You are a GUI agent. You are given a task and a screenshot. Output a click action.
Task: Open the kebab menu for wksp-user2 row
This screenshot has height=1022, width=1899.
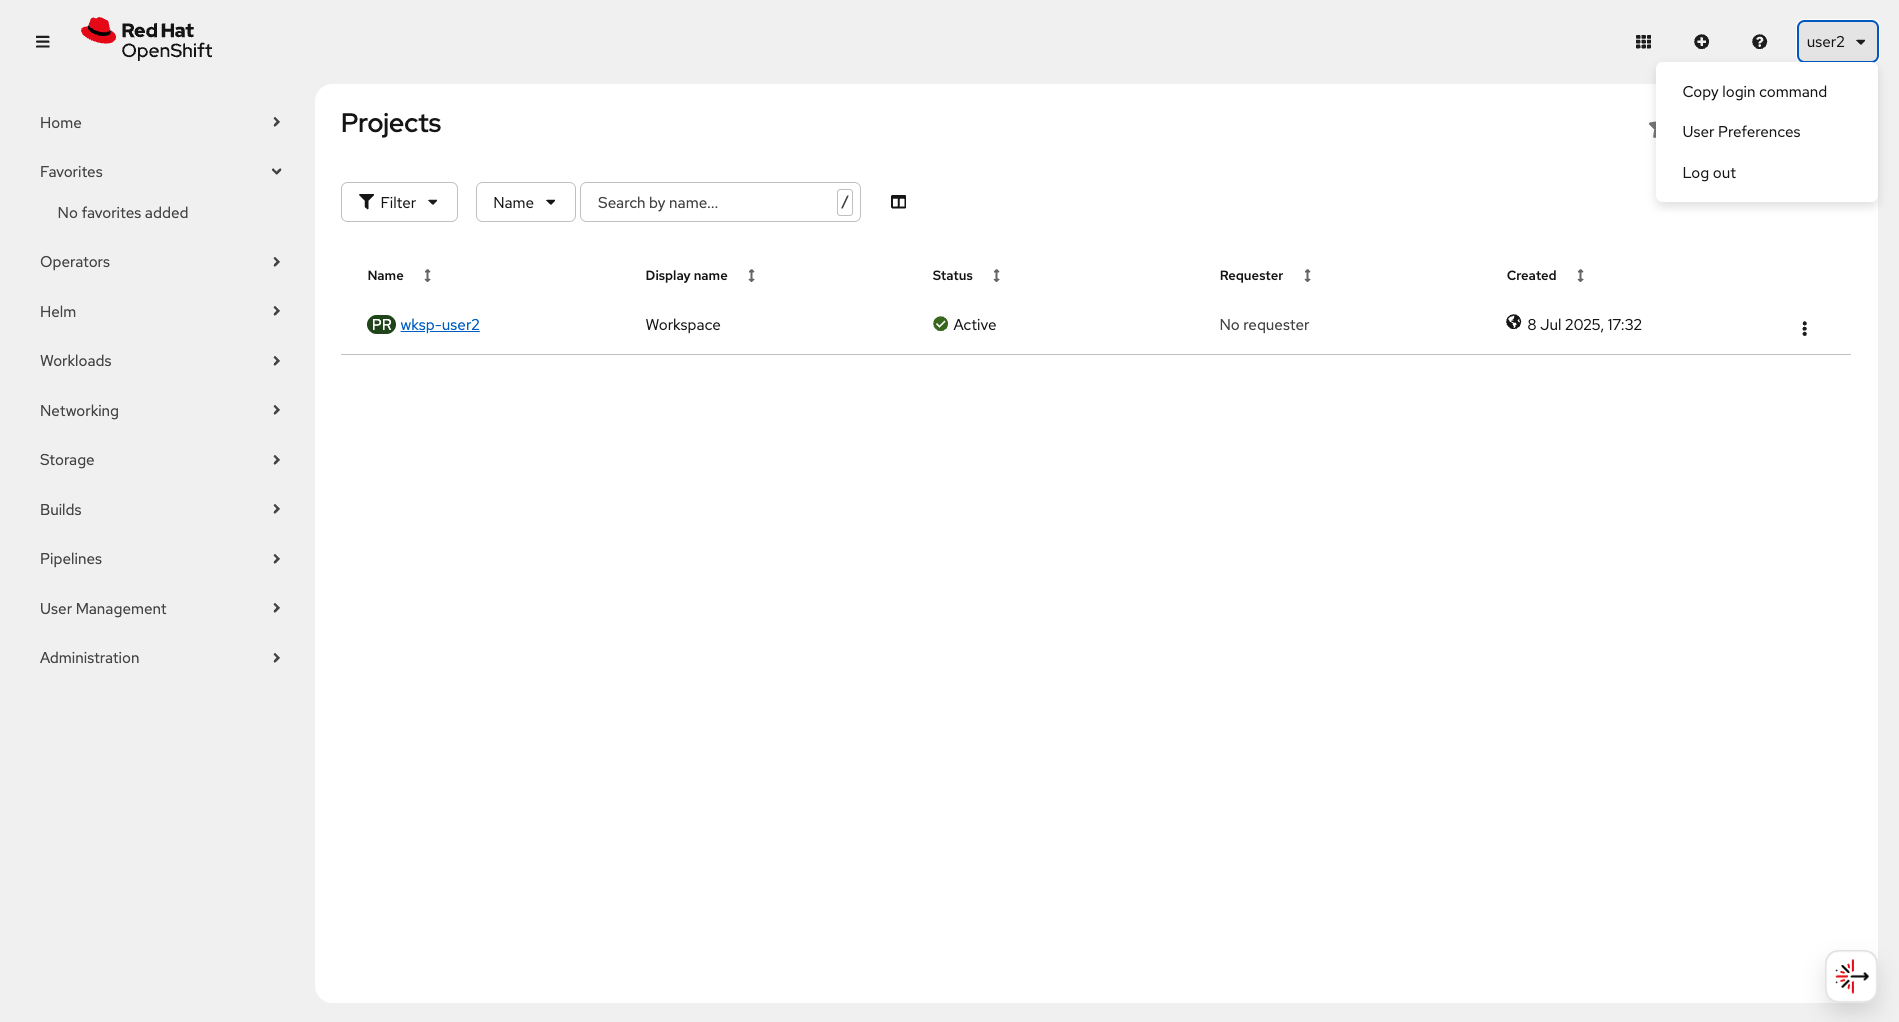[x=1804, y=327]
